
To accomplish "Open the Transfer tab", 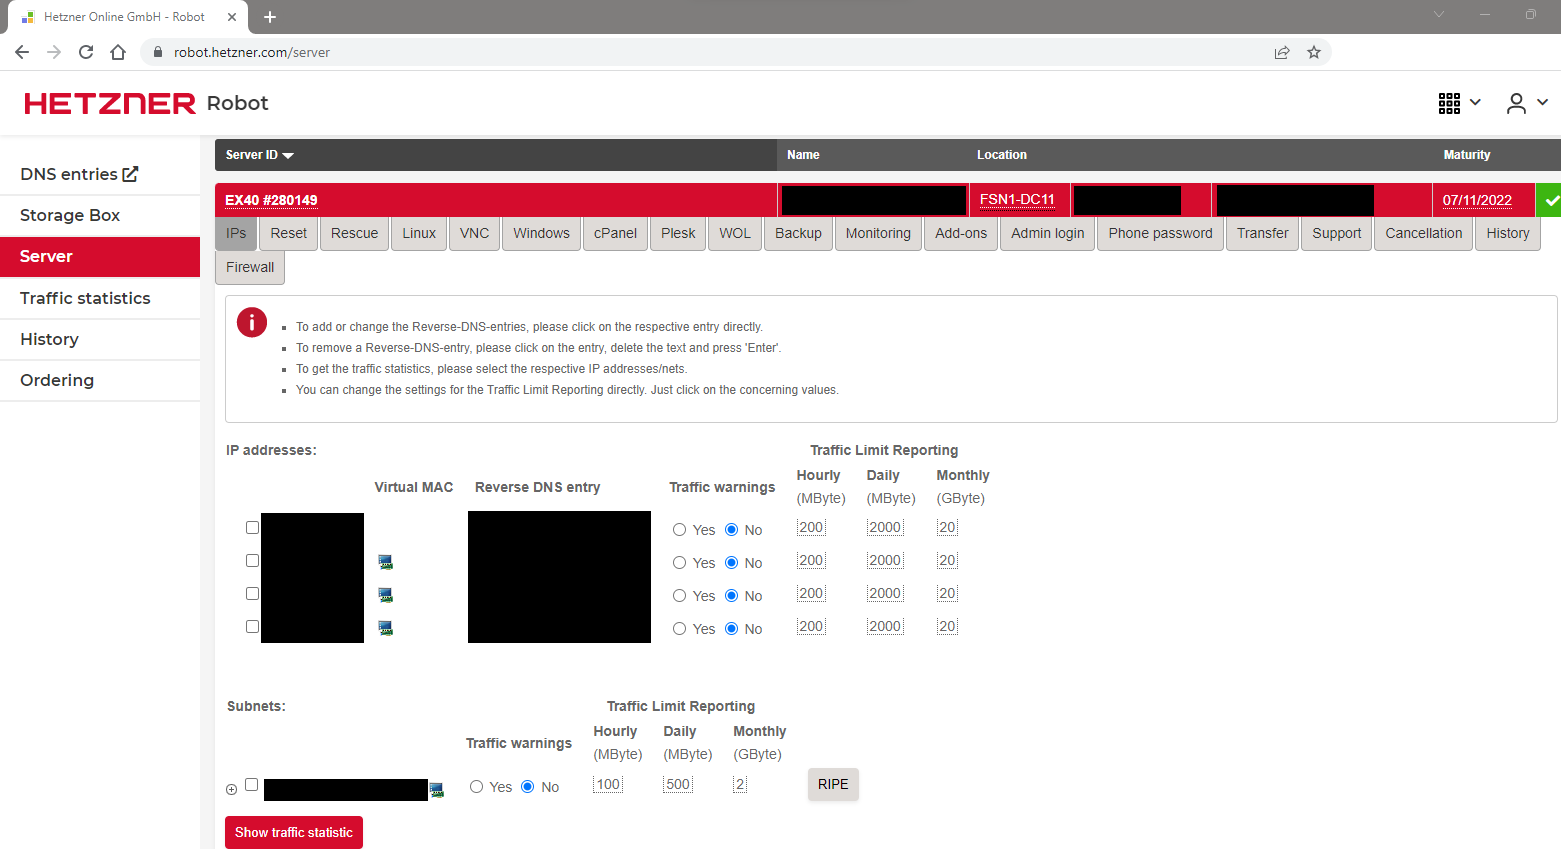I will pyautogui.click(x=1262, y=233).
